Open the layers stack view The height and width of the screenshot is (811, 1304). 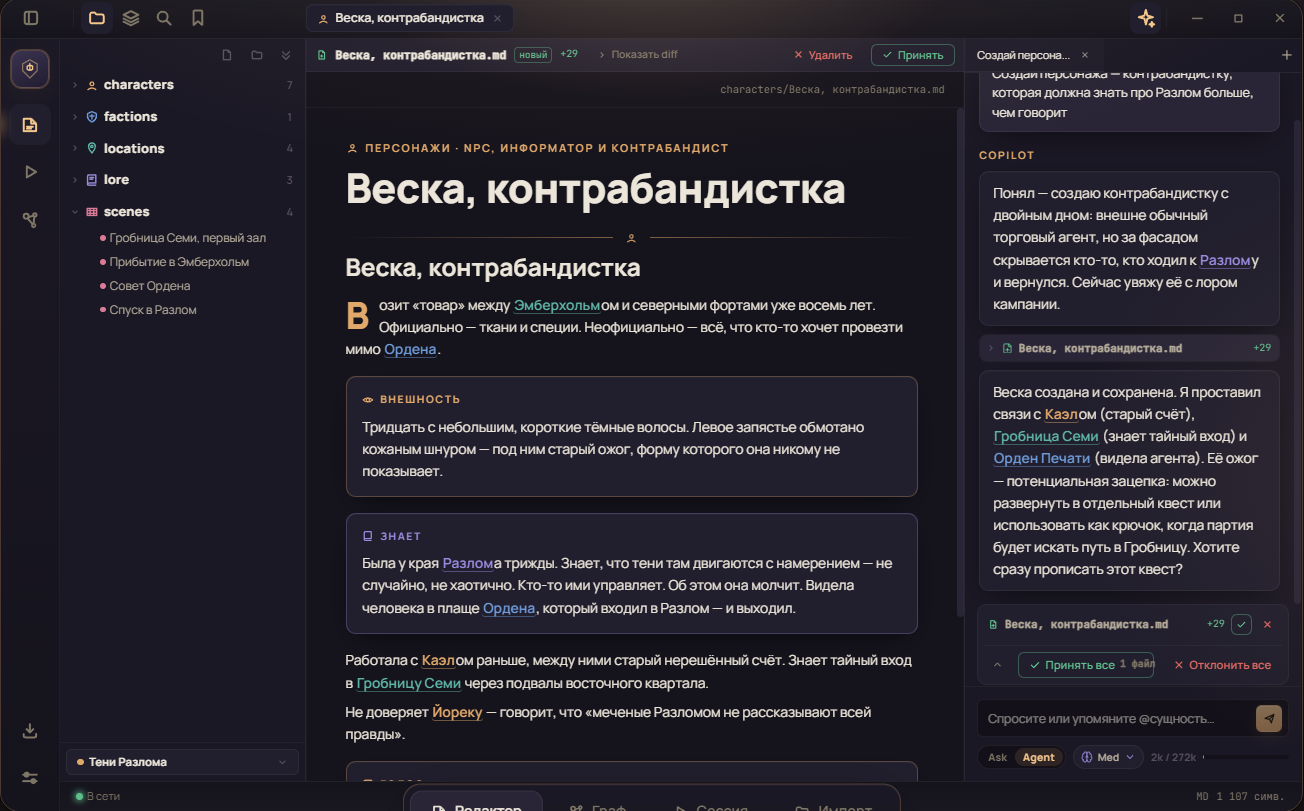pos(131,18)
